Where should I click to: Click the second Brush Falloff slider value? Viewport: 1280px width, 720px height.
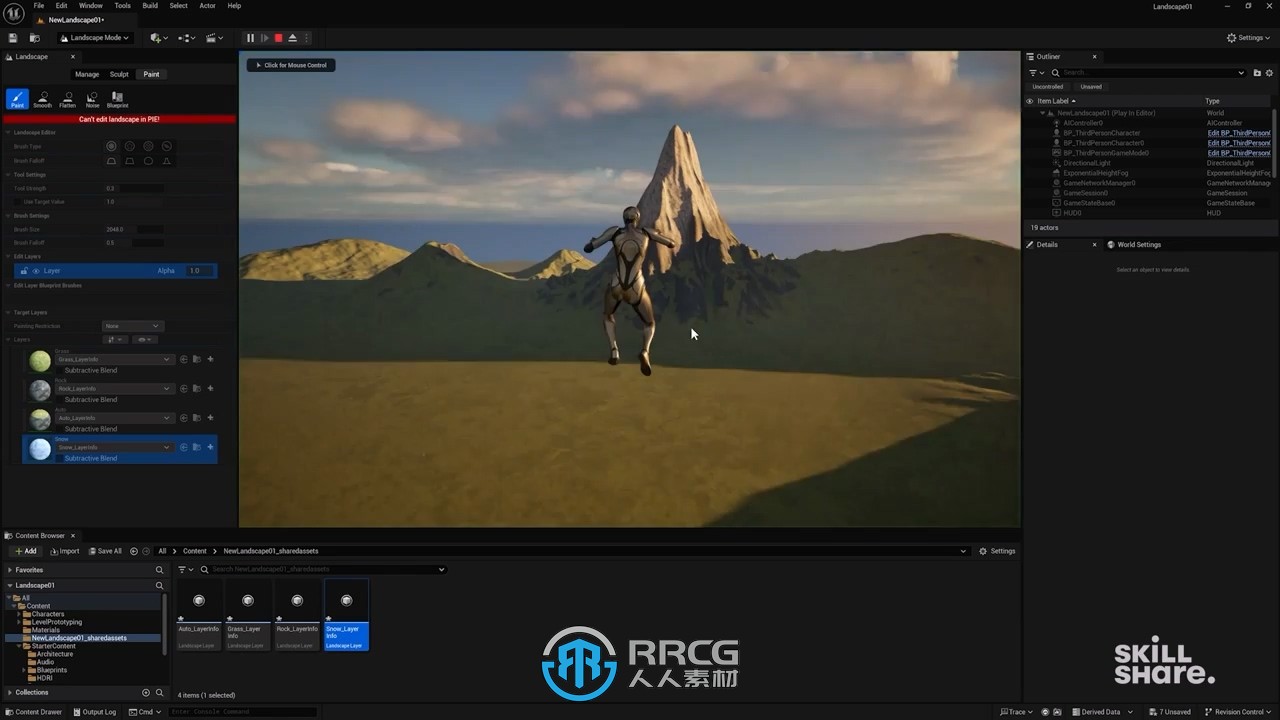135,243
